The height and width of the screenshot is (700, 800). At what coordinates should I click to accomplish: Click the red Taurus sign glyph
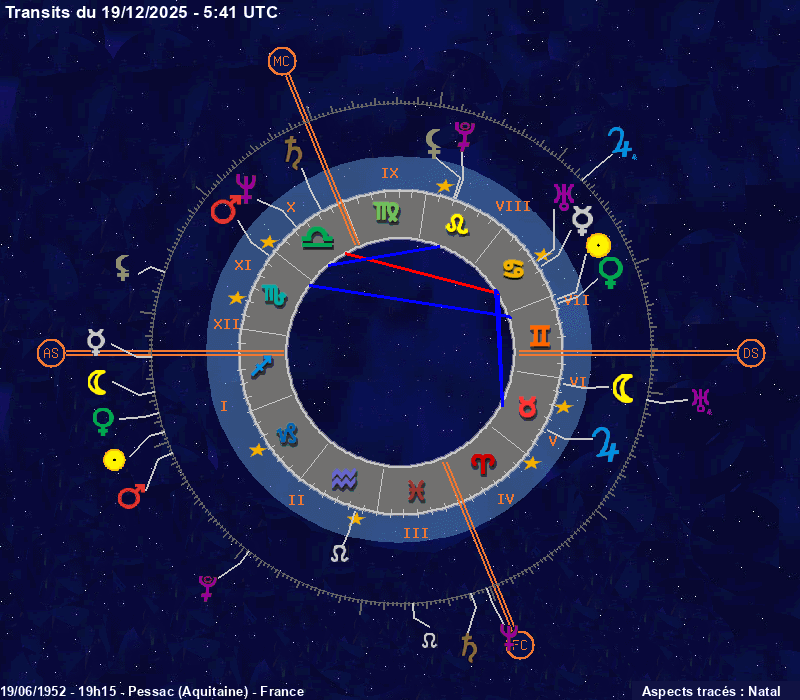527,407
